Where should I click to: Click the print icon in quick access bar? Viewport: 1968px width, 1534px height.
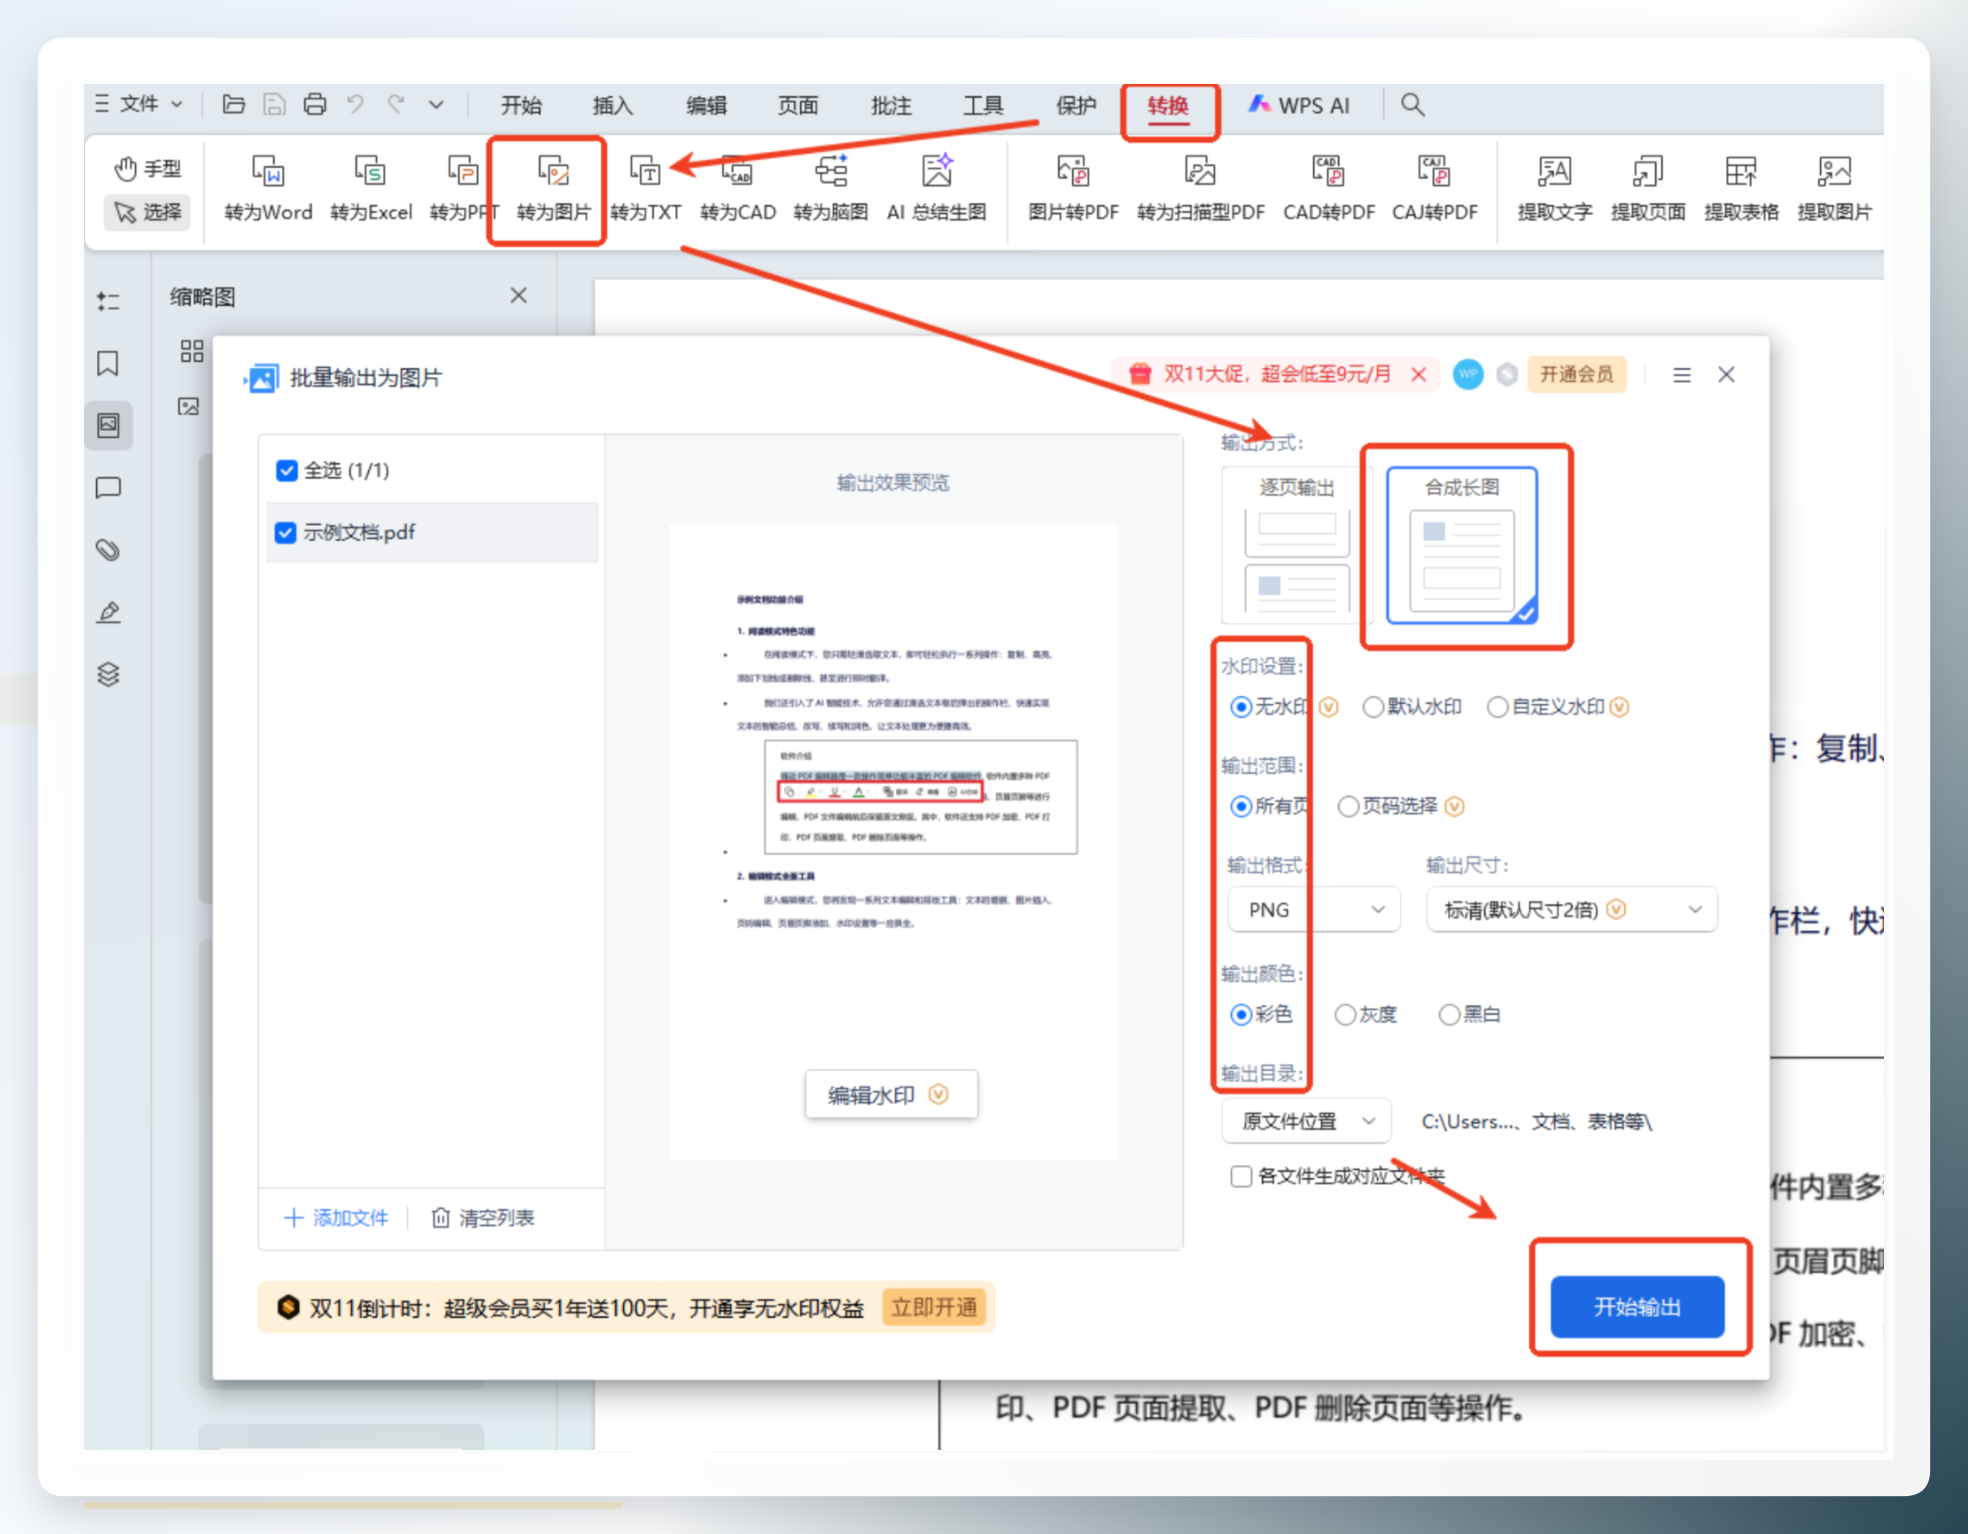point(314,104)
